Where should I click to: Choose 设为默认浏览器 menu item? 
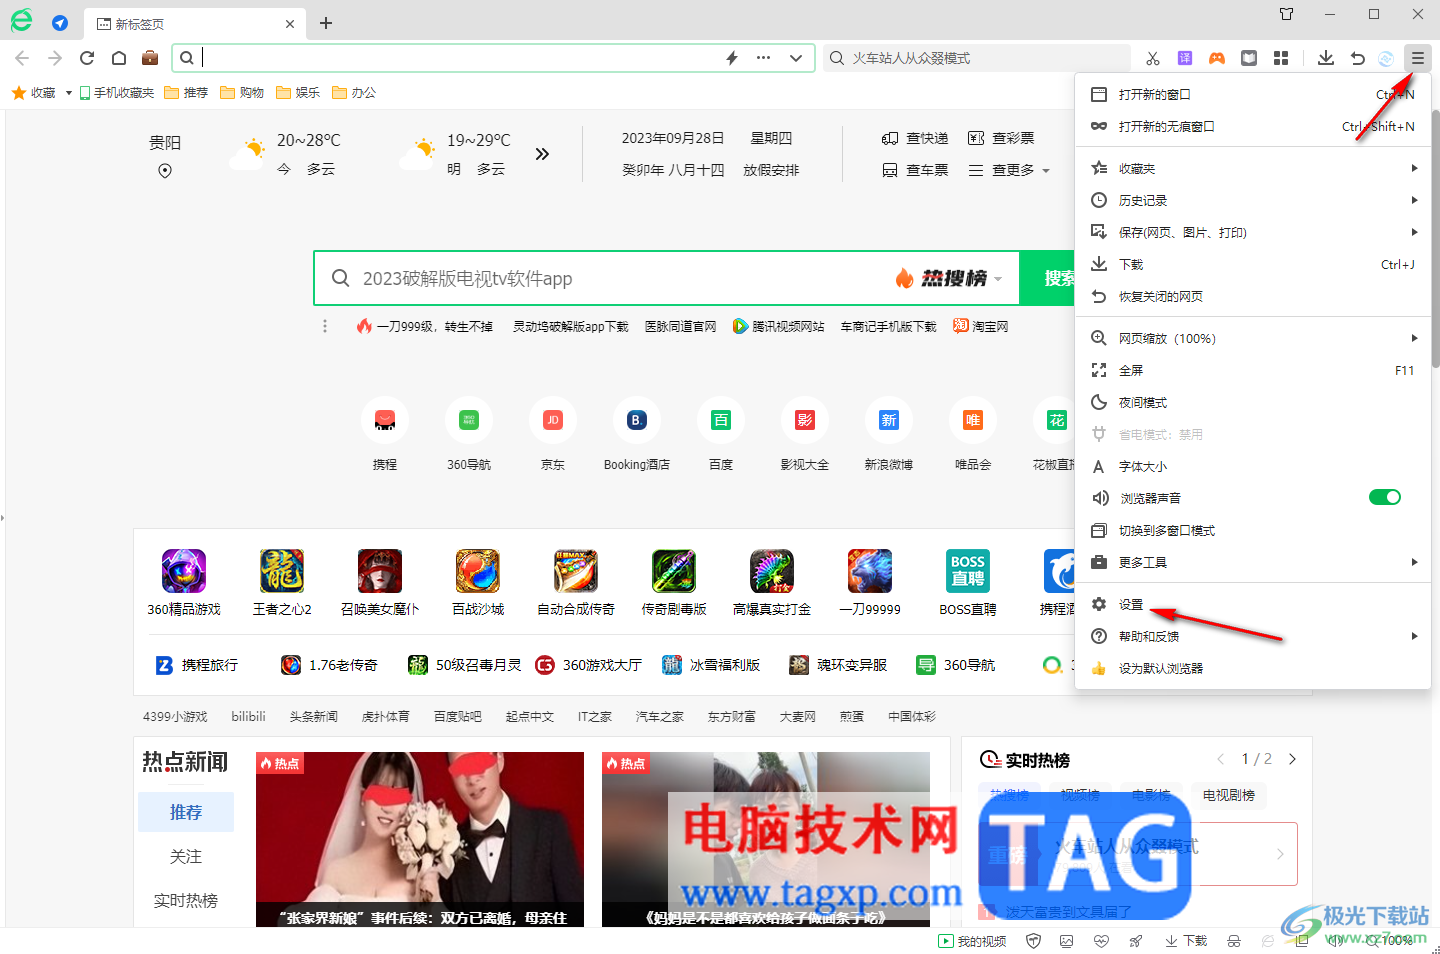pos(1253,668)
